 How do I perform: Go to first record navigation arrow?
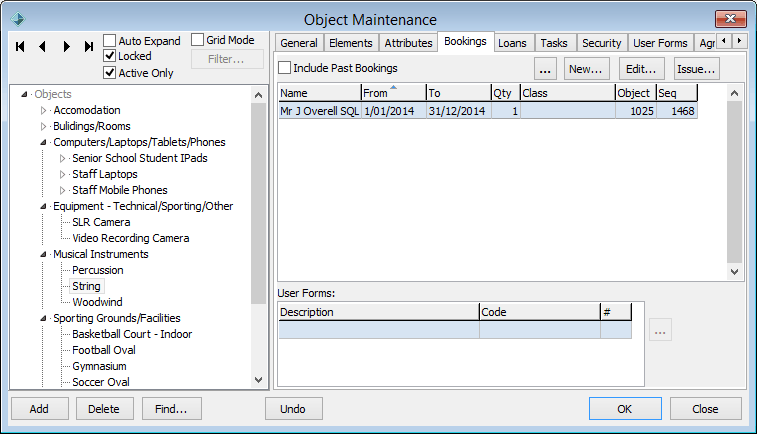pos(20,46)
